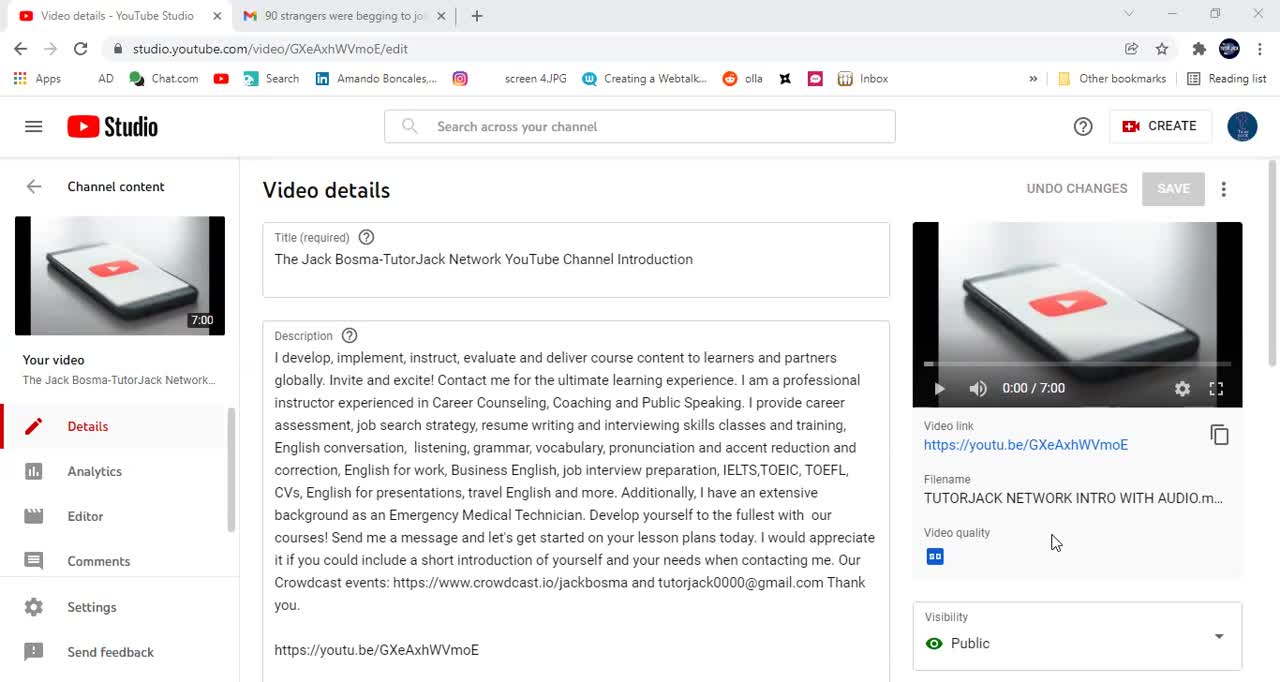
Task: Click the page vertical scrollbar
Action: click(x=1273, y=262)
